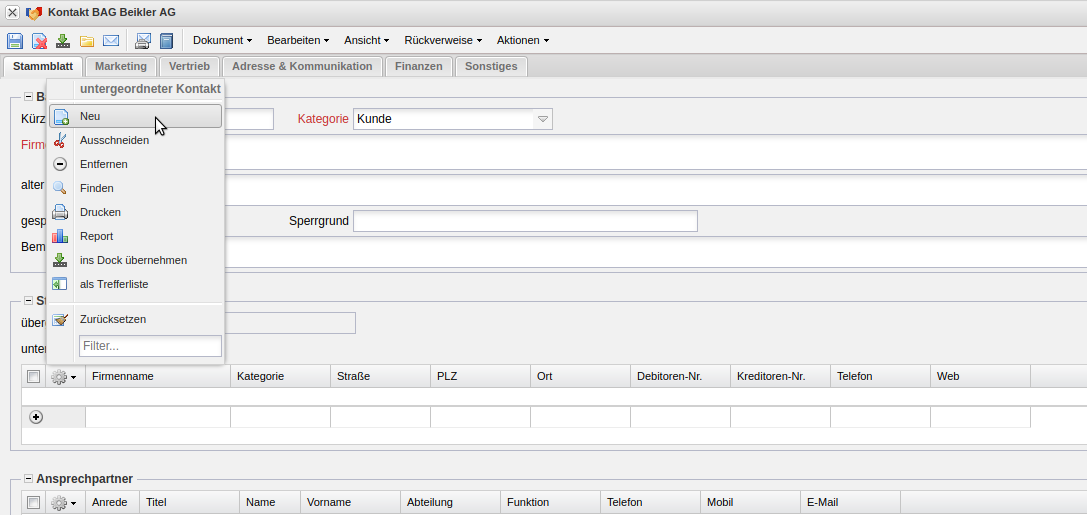Add a row with the plus icon
Viewport: 1087px width, 515px height.
(36, 417)
